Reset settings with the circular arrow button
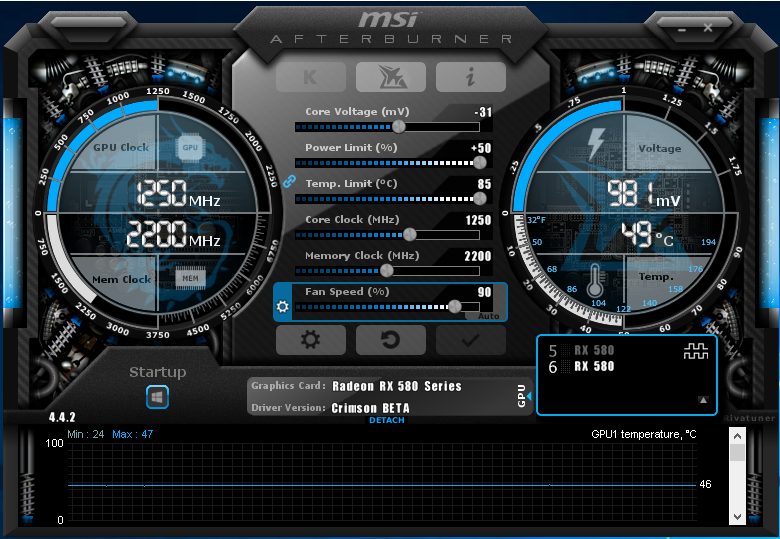This screenshot has height=539, width=780. [x=390, y=340]
